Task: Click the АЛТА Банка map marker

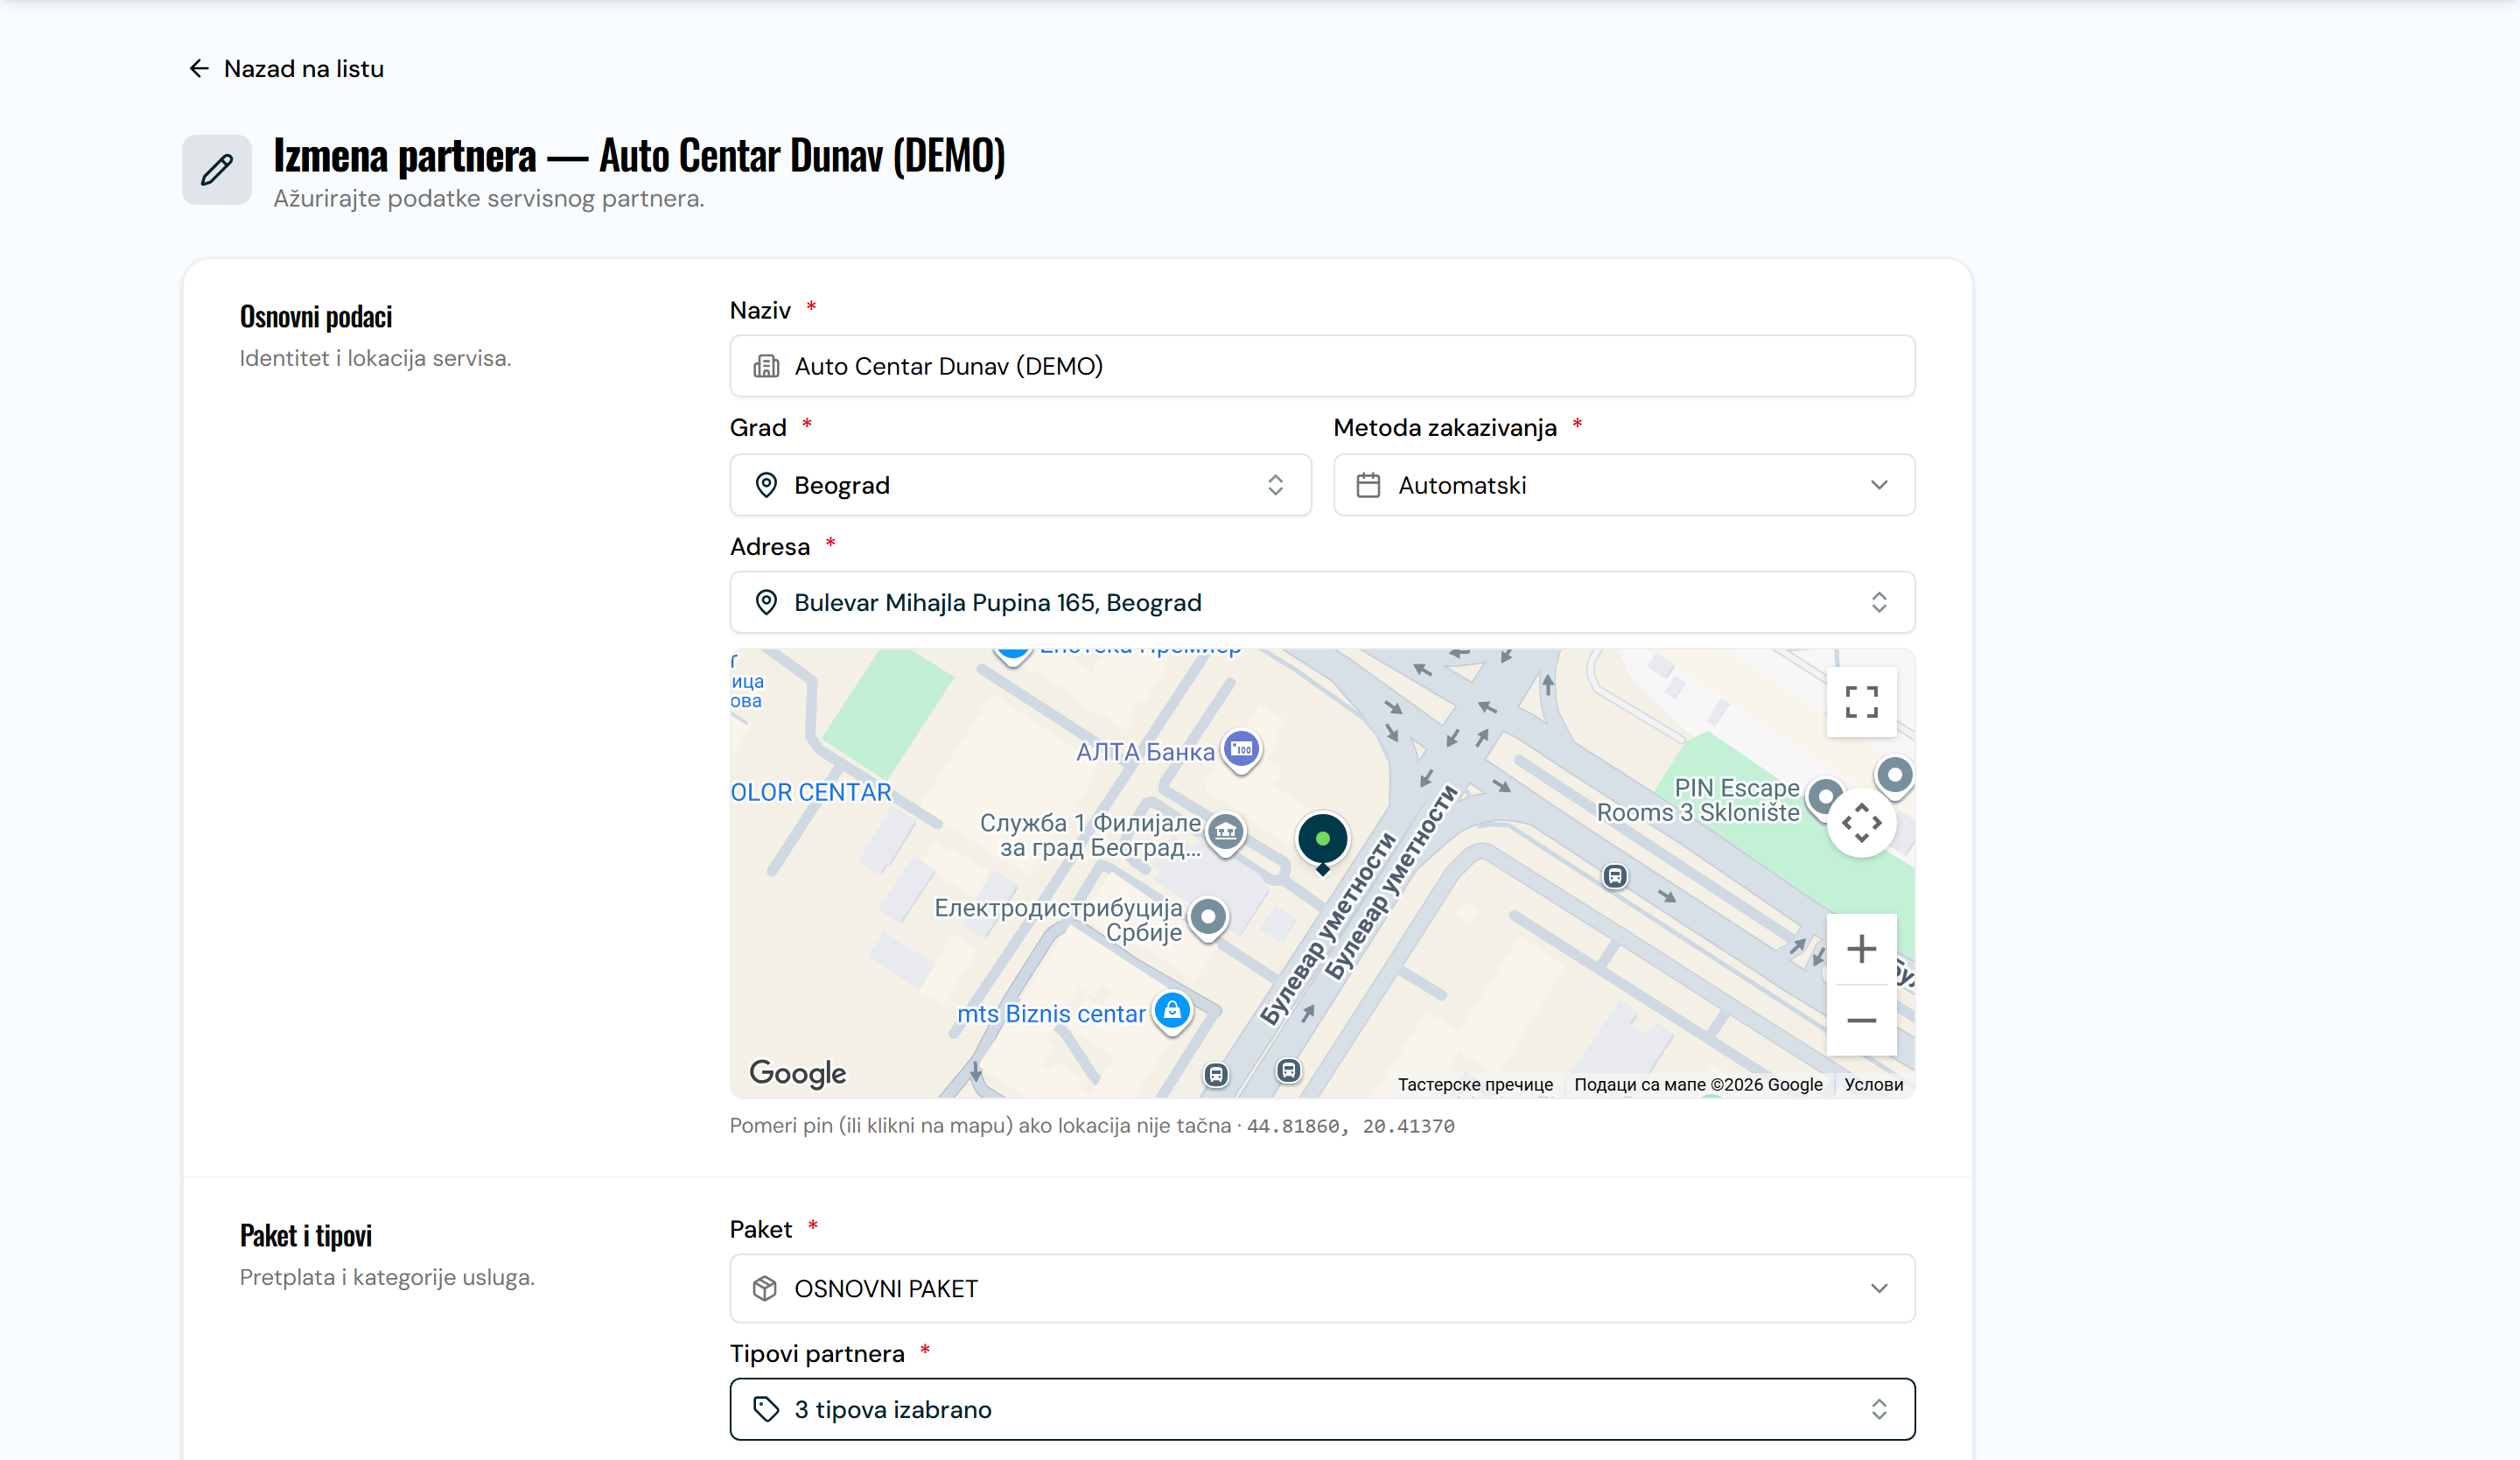Action: coord(1241,749)
